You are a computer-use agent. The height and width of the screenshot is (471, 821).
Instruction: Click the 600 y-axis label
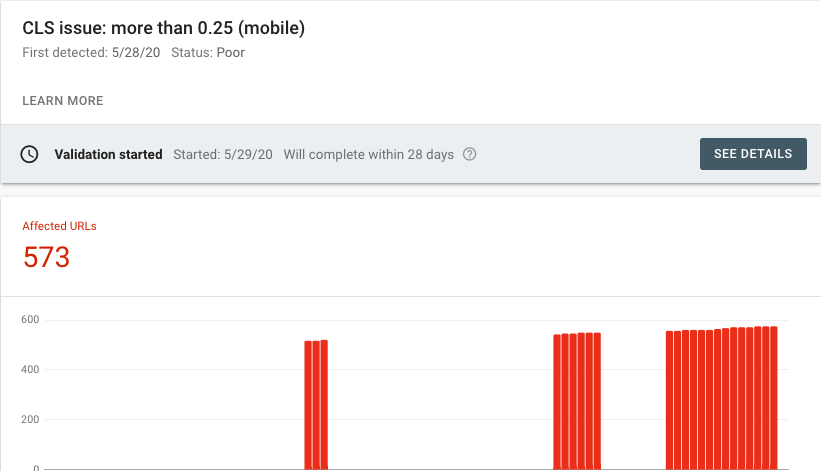30,319
